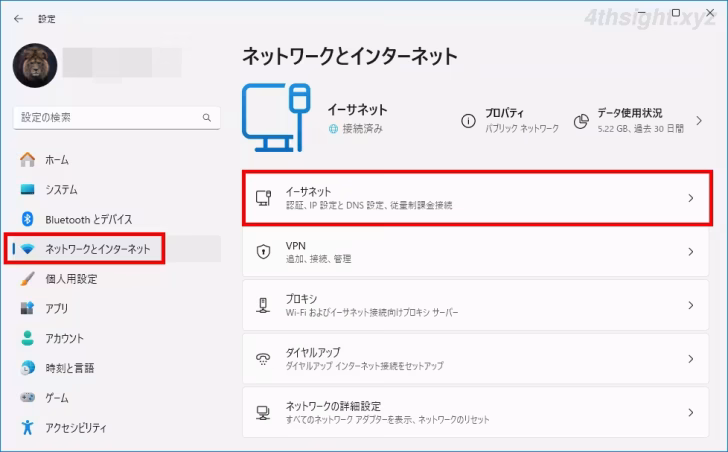The height and width of the screenshot is (452, 728).
Task: Click the network Wi-Fi shaped sidebar icon
Action: click(x=27, y=249)
